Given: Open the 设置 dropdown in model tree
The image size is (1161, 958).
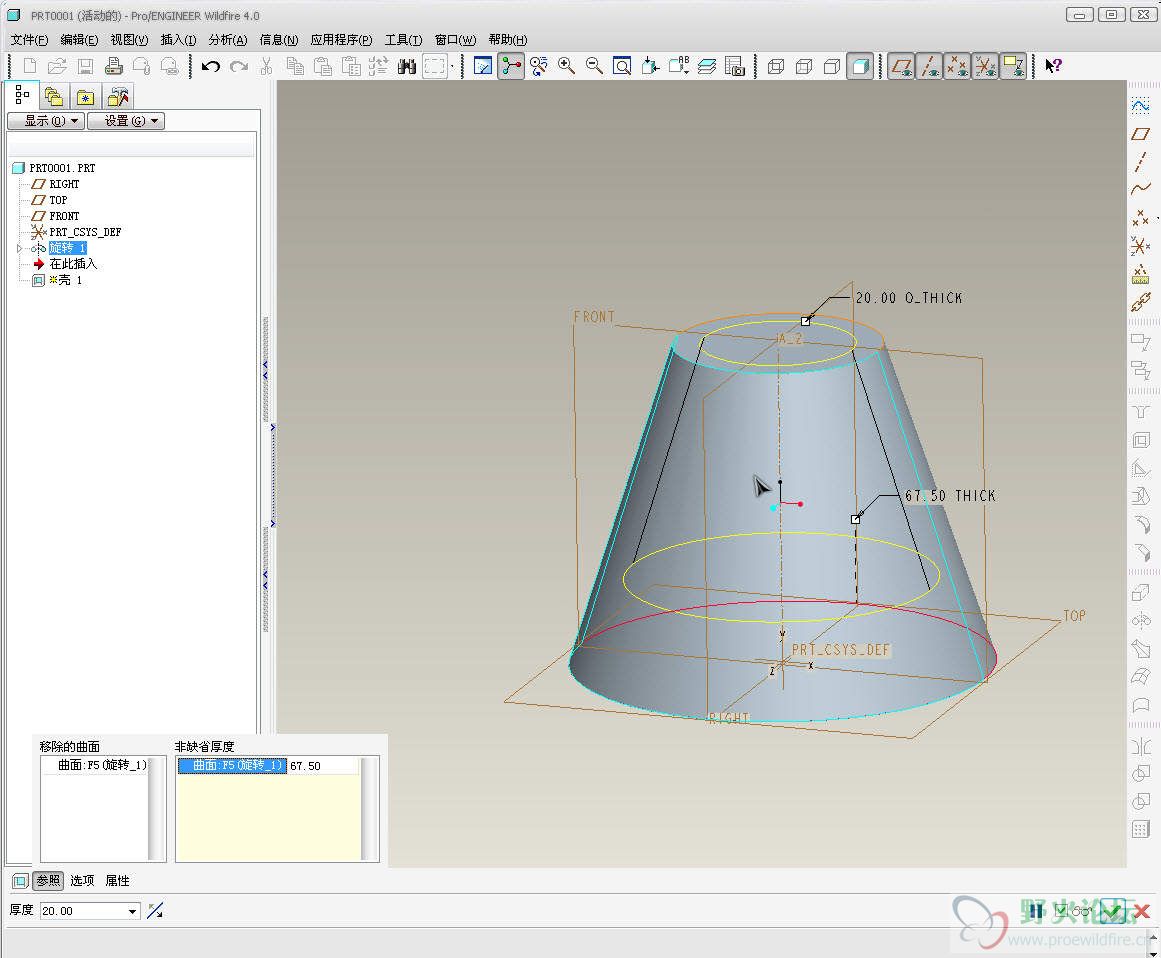Looking at the screenshot, I should 126,121.
